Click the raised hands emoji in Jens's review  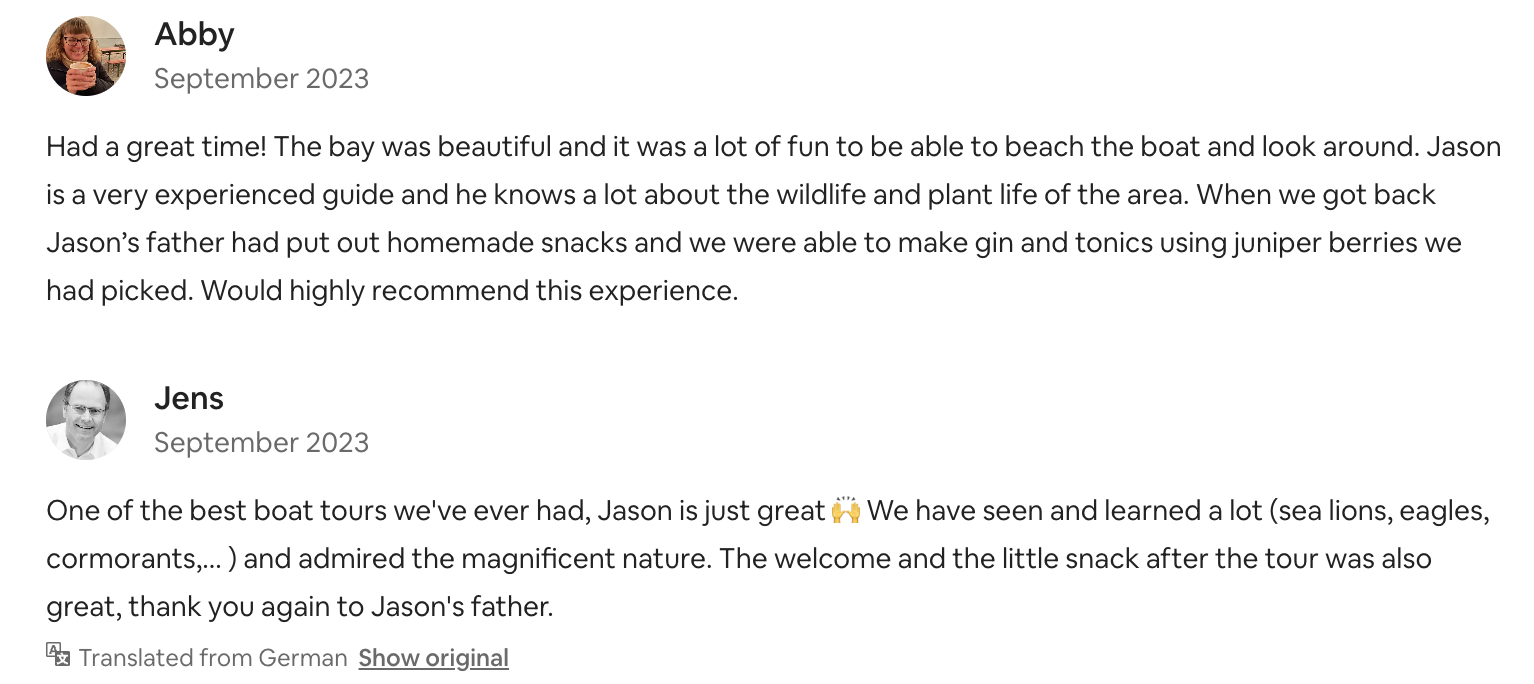845,511
